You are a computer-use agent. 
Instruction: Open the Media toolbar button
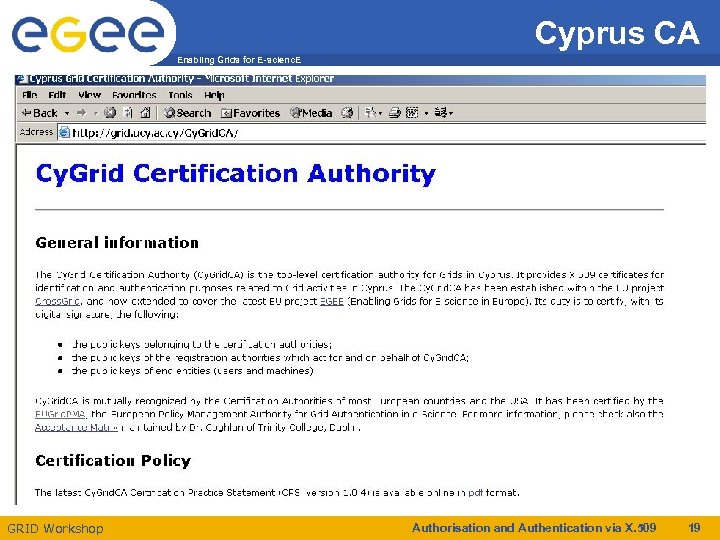311,113
